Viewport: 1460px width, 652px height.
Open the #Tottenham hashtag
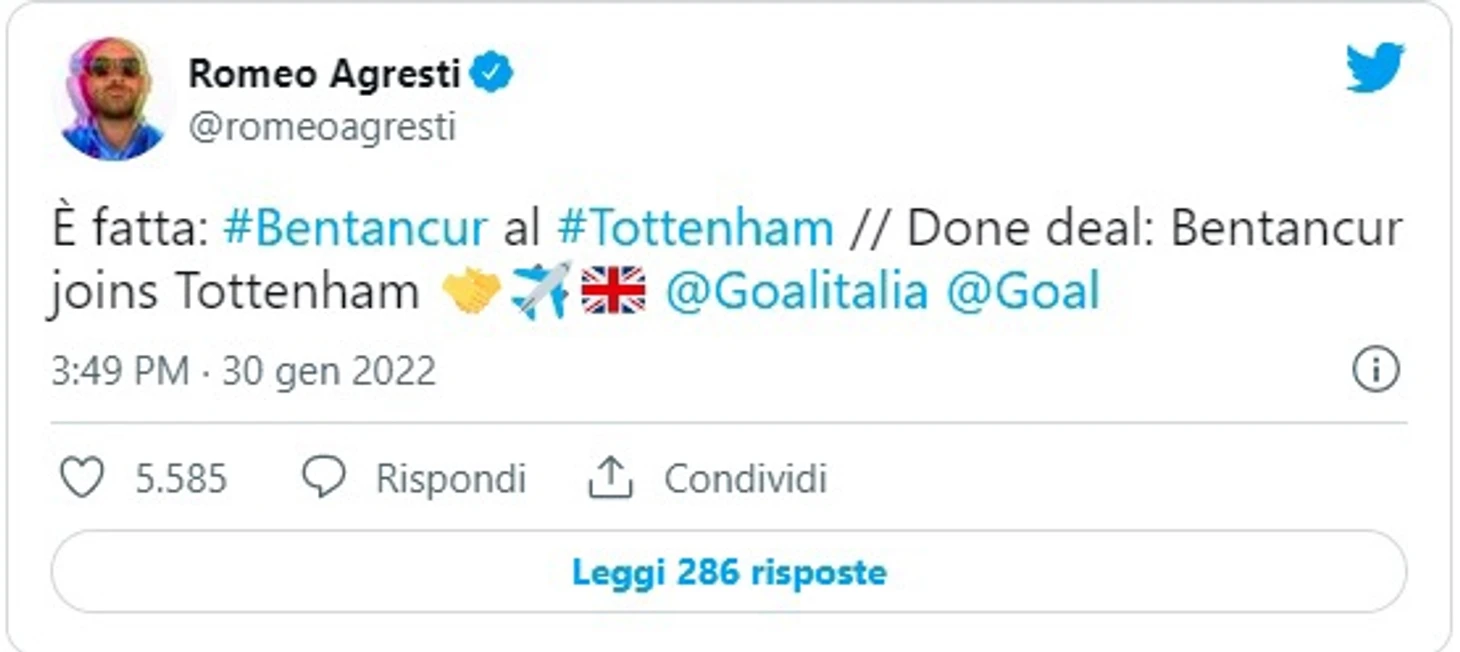(695, 229)
